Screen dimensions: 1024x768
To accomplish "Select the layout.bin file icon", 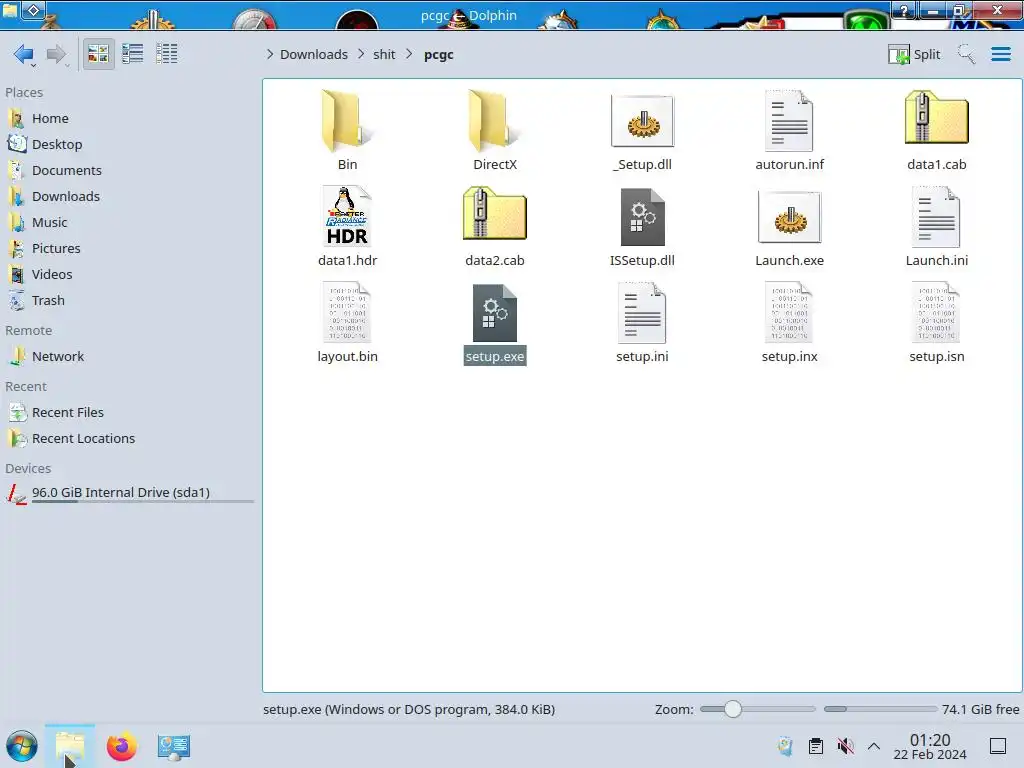I will [347, 313].
